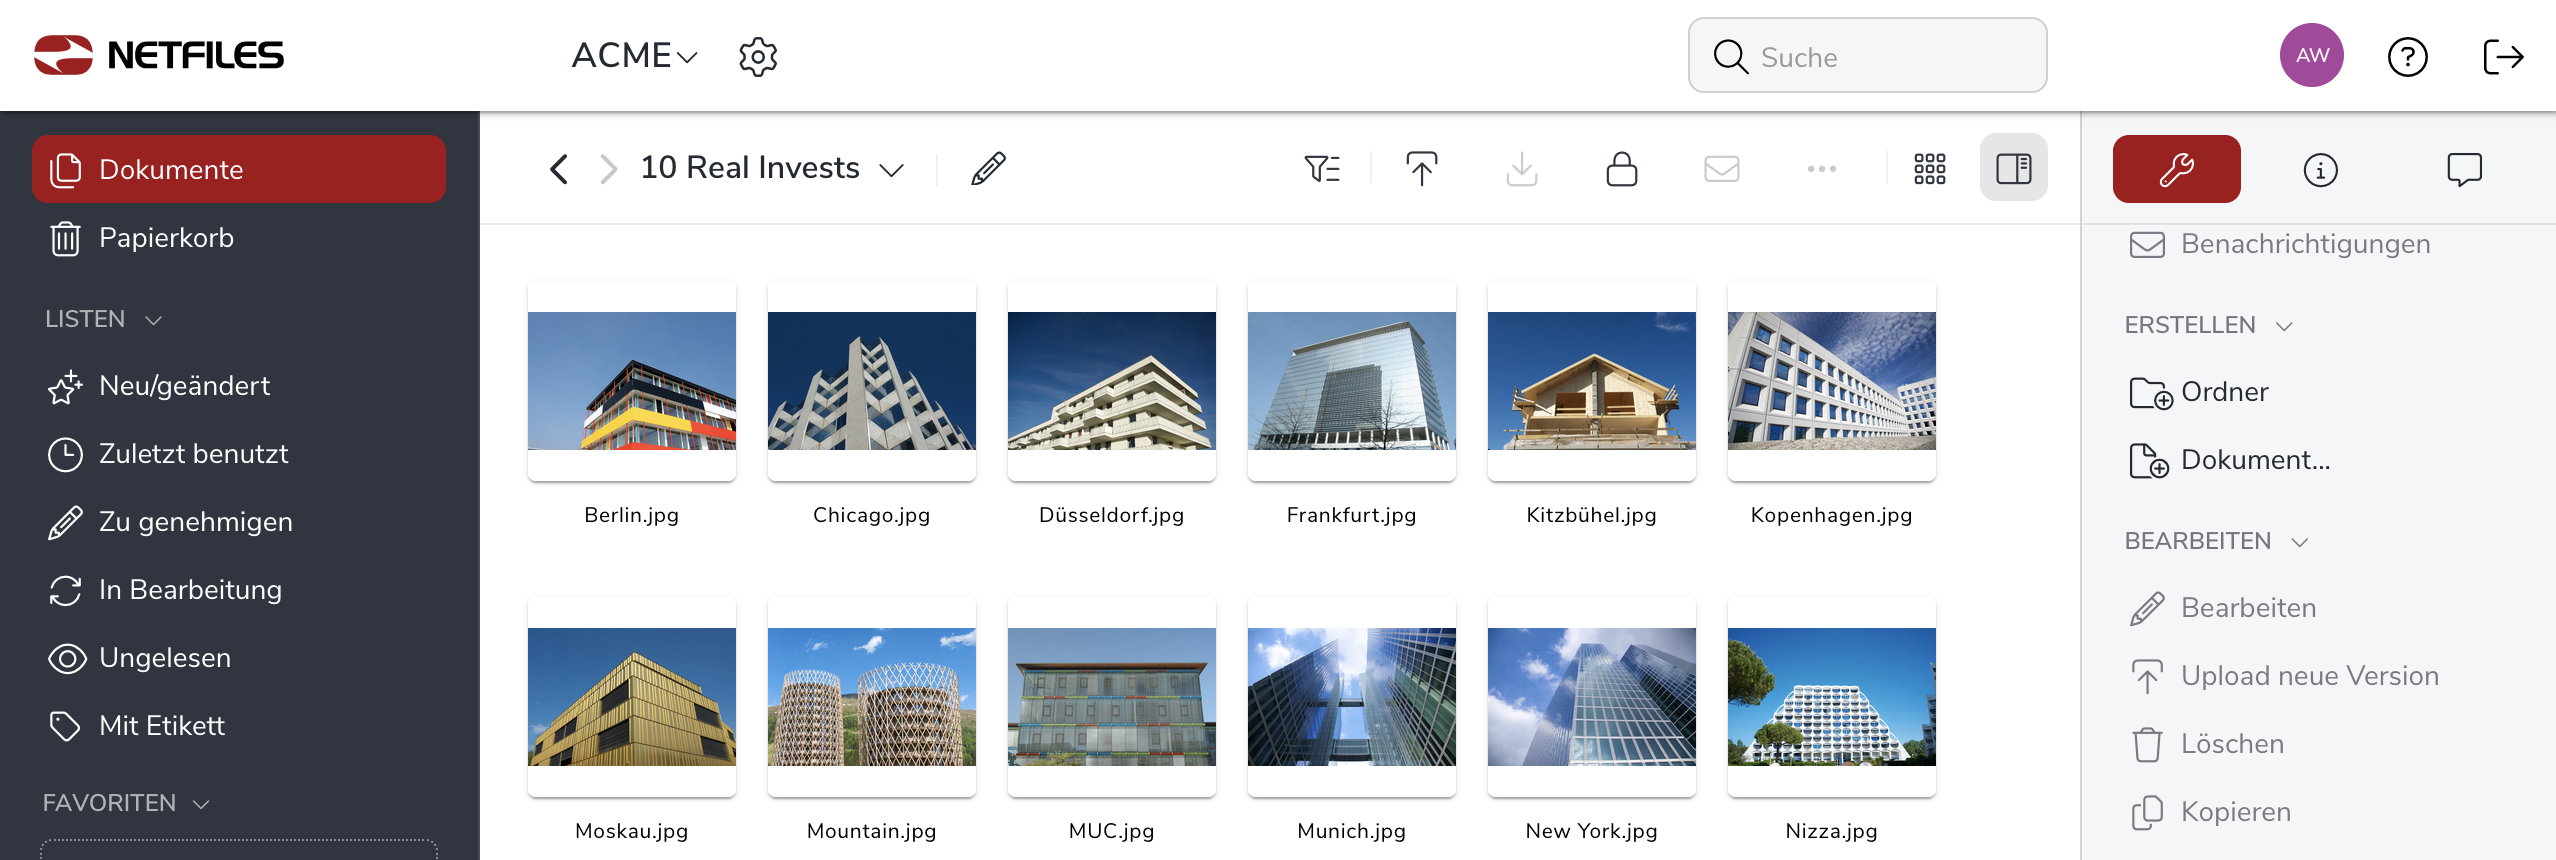Screen dimensions: 2556x860
Task: Click Upload neue Version
Action: (x=2283, y=676)
